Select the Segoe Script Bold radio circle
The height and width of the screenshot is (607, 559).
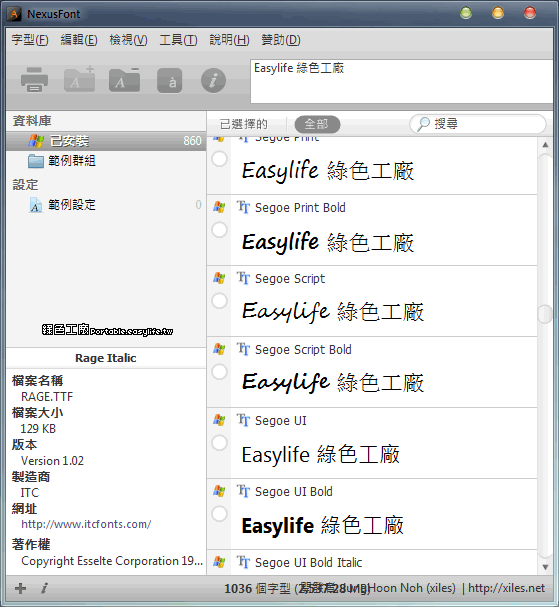coord(219,372)
